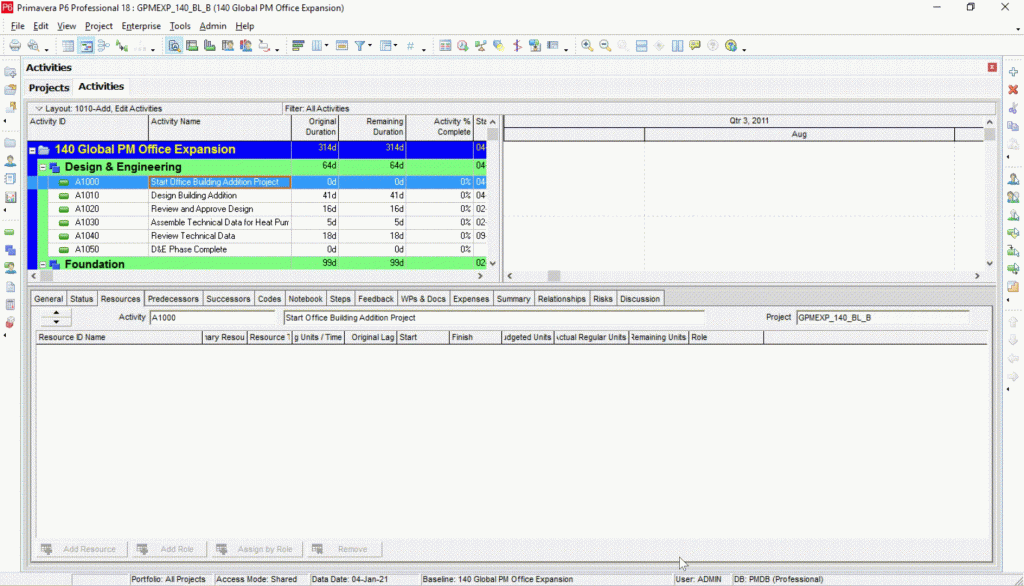Show the Activity Usage Spreadsheet icon
Screen dimensions: 1024x586
click(x=192, y=46)
